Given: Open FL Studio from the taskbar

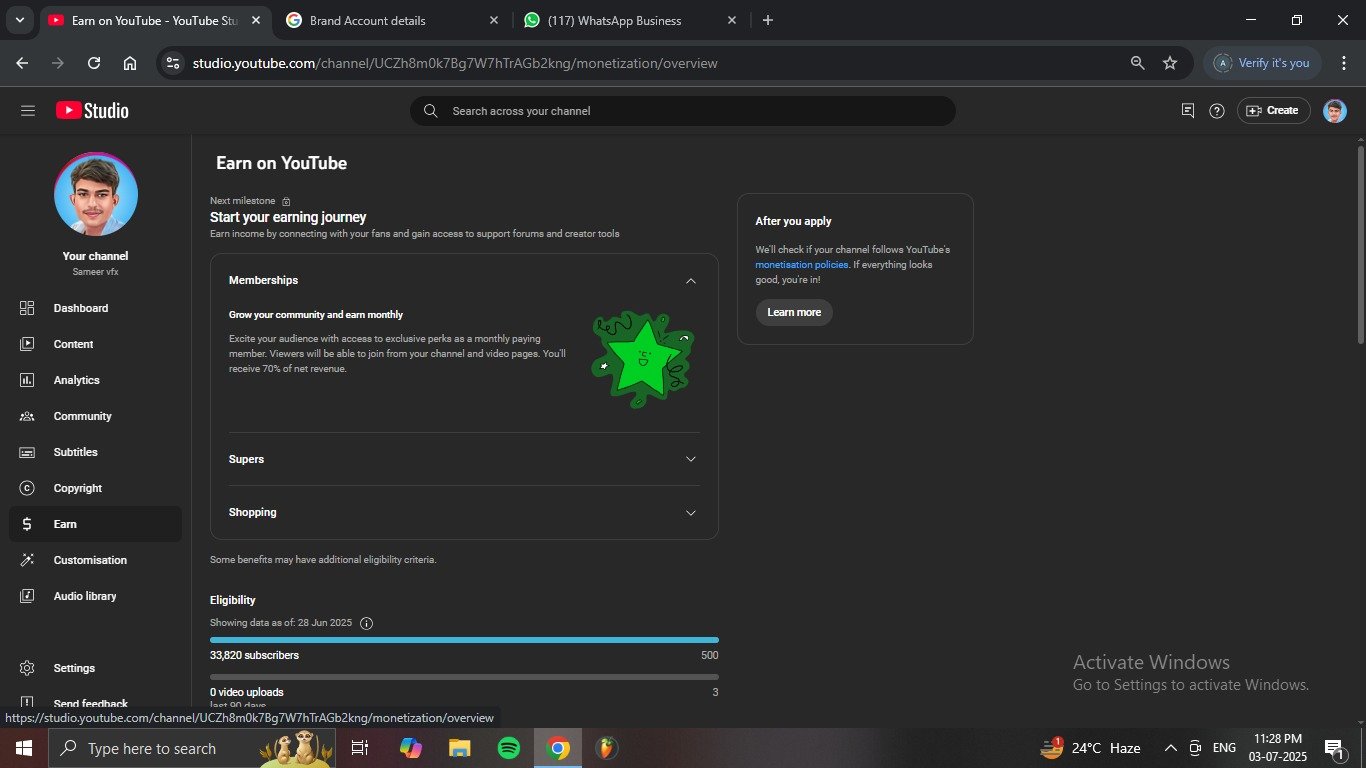Looking at the screenshot, I should [x=607, y=748].
